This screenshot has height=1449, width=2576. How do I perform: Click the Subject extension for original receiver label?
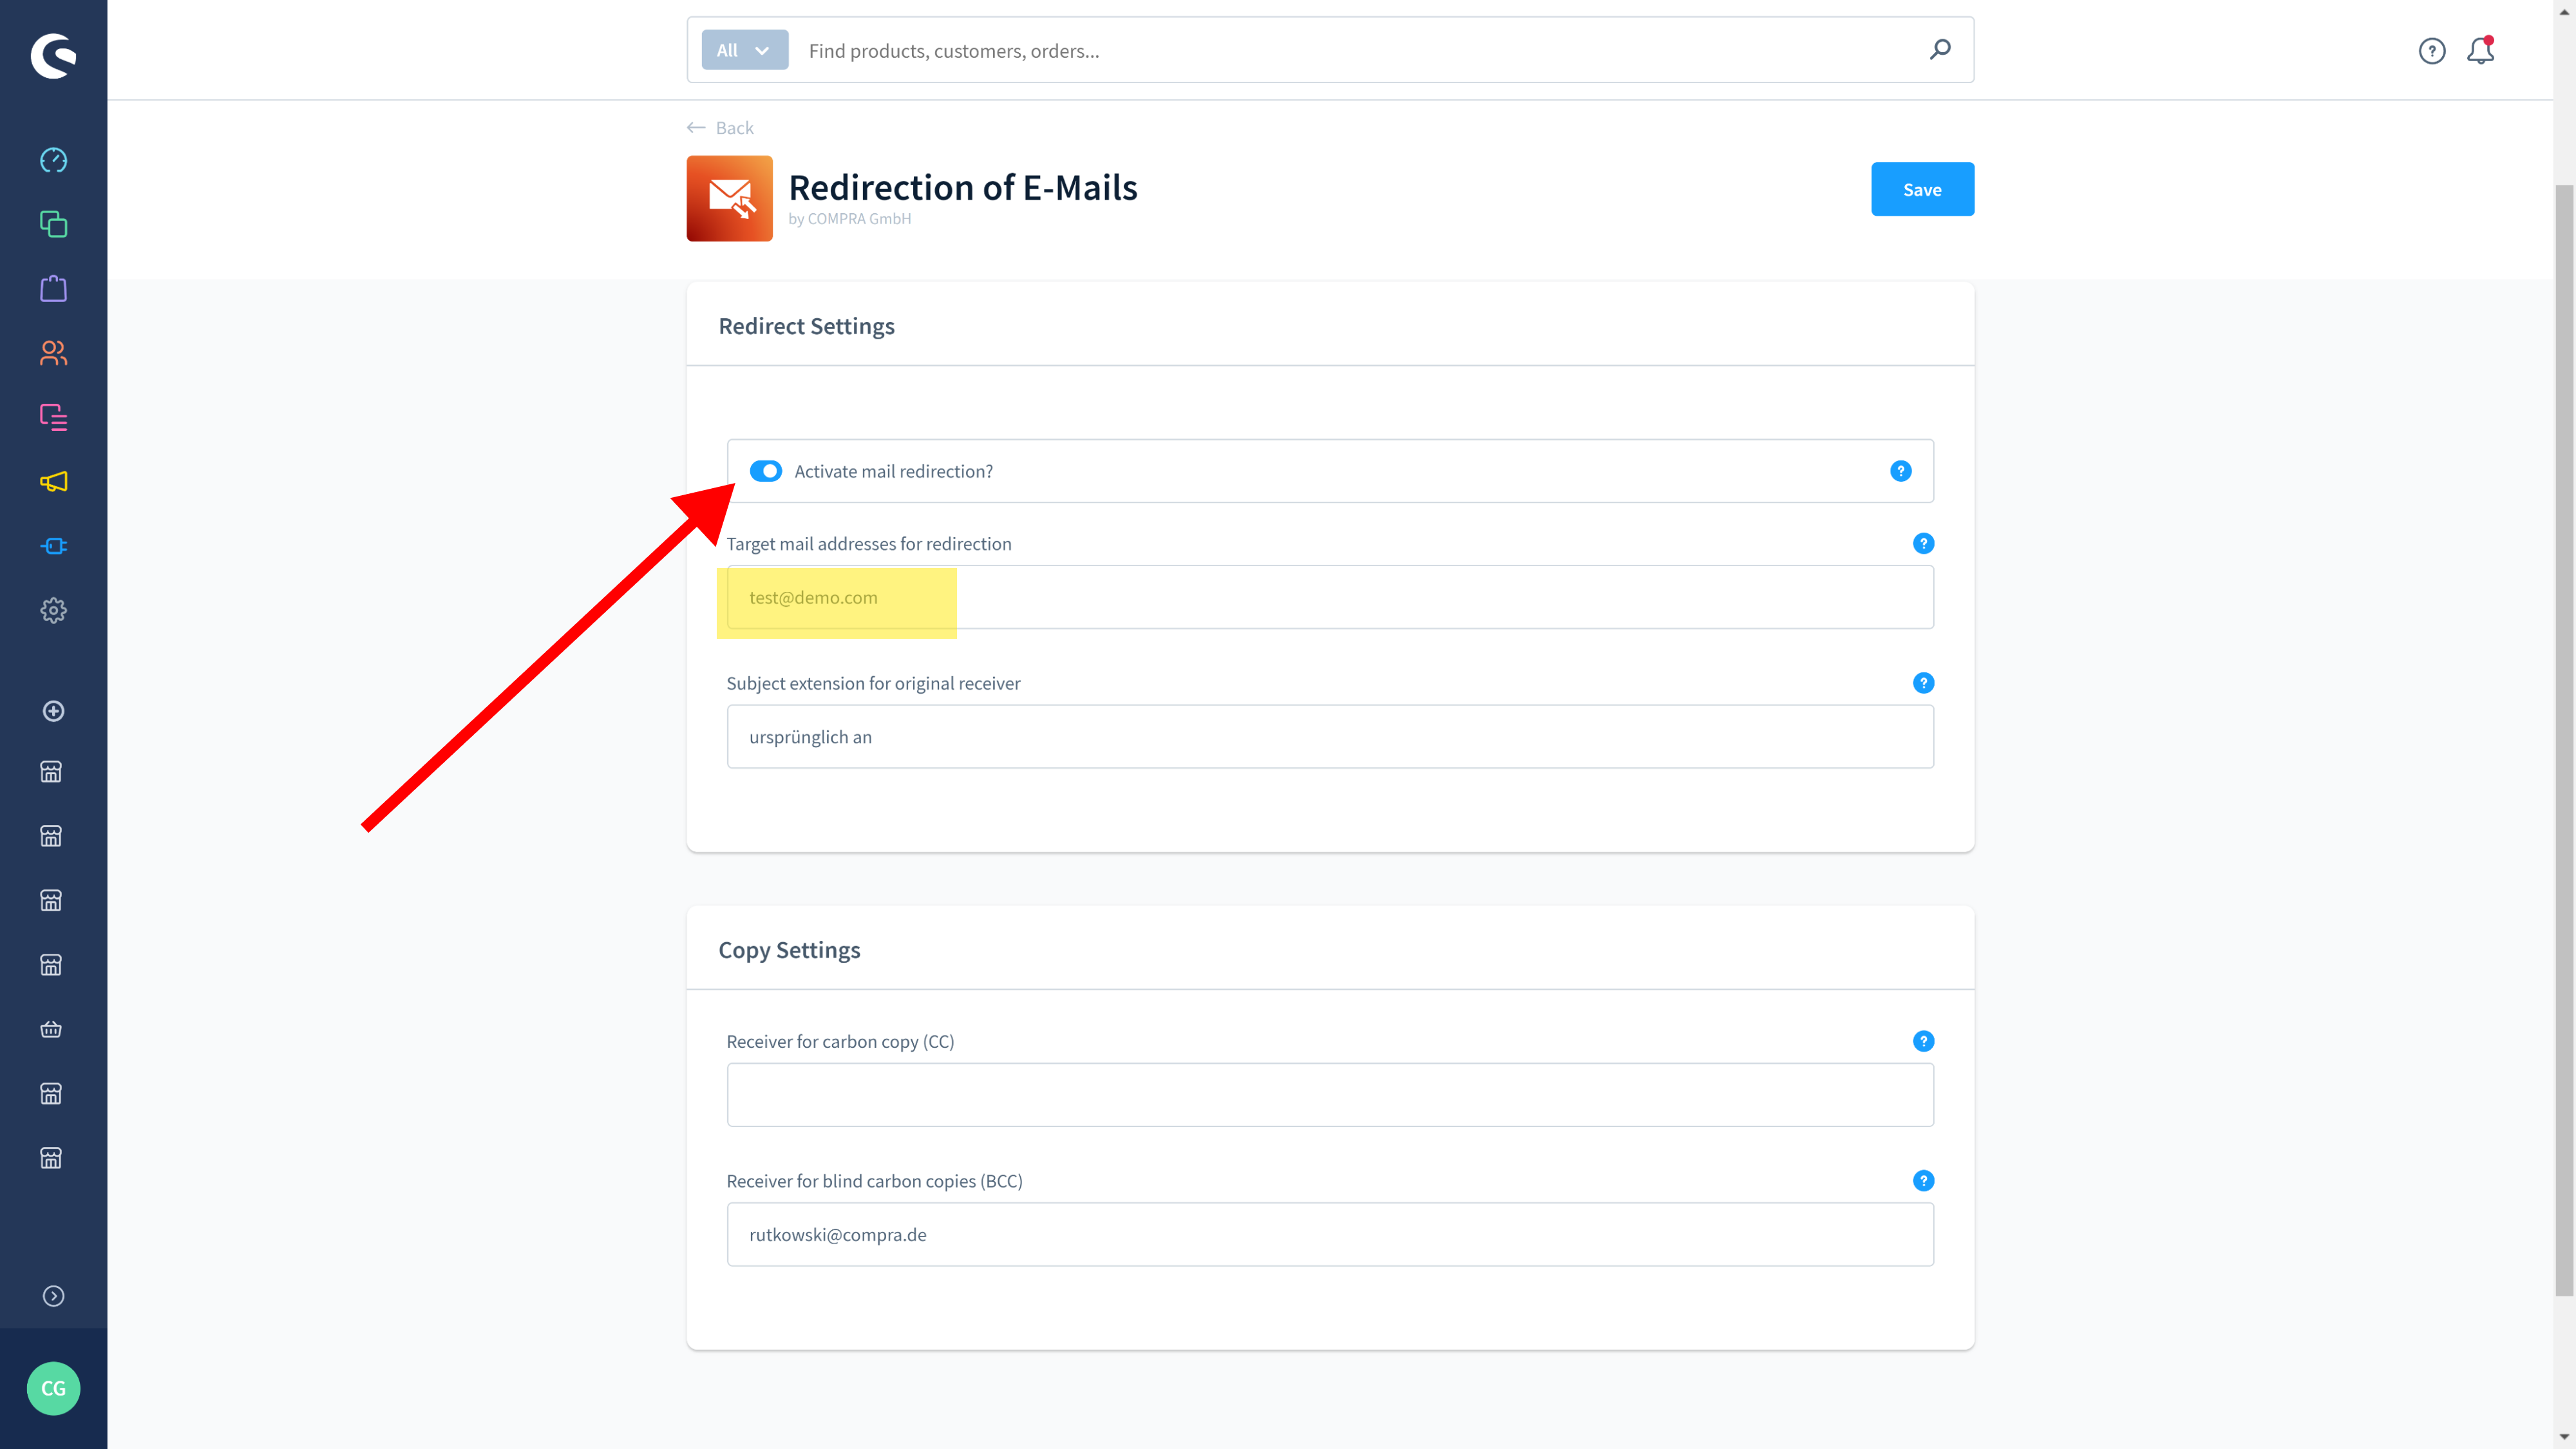pyautogui.click(x=873, y=683)
